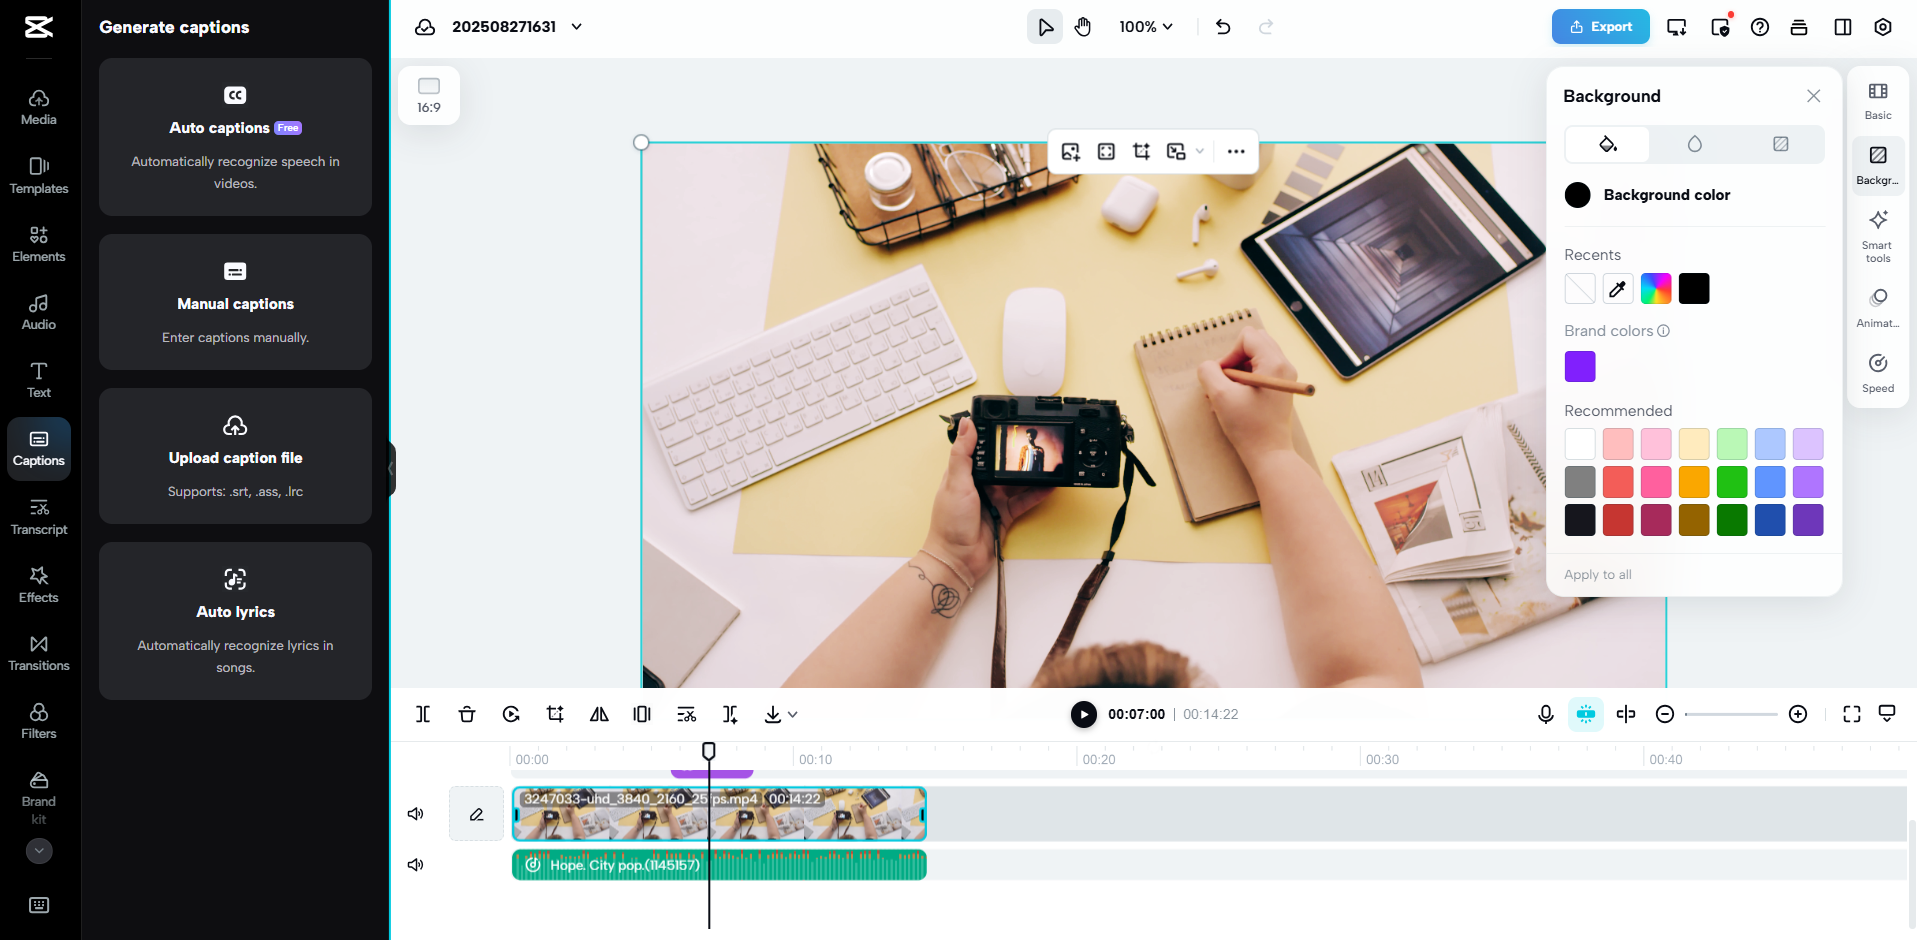Pick a color using the eyedropper in Recents

click(x=1617, y=288)
